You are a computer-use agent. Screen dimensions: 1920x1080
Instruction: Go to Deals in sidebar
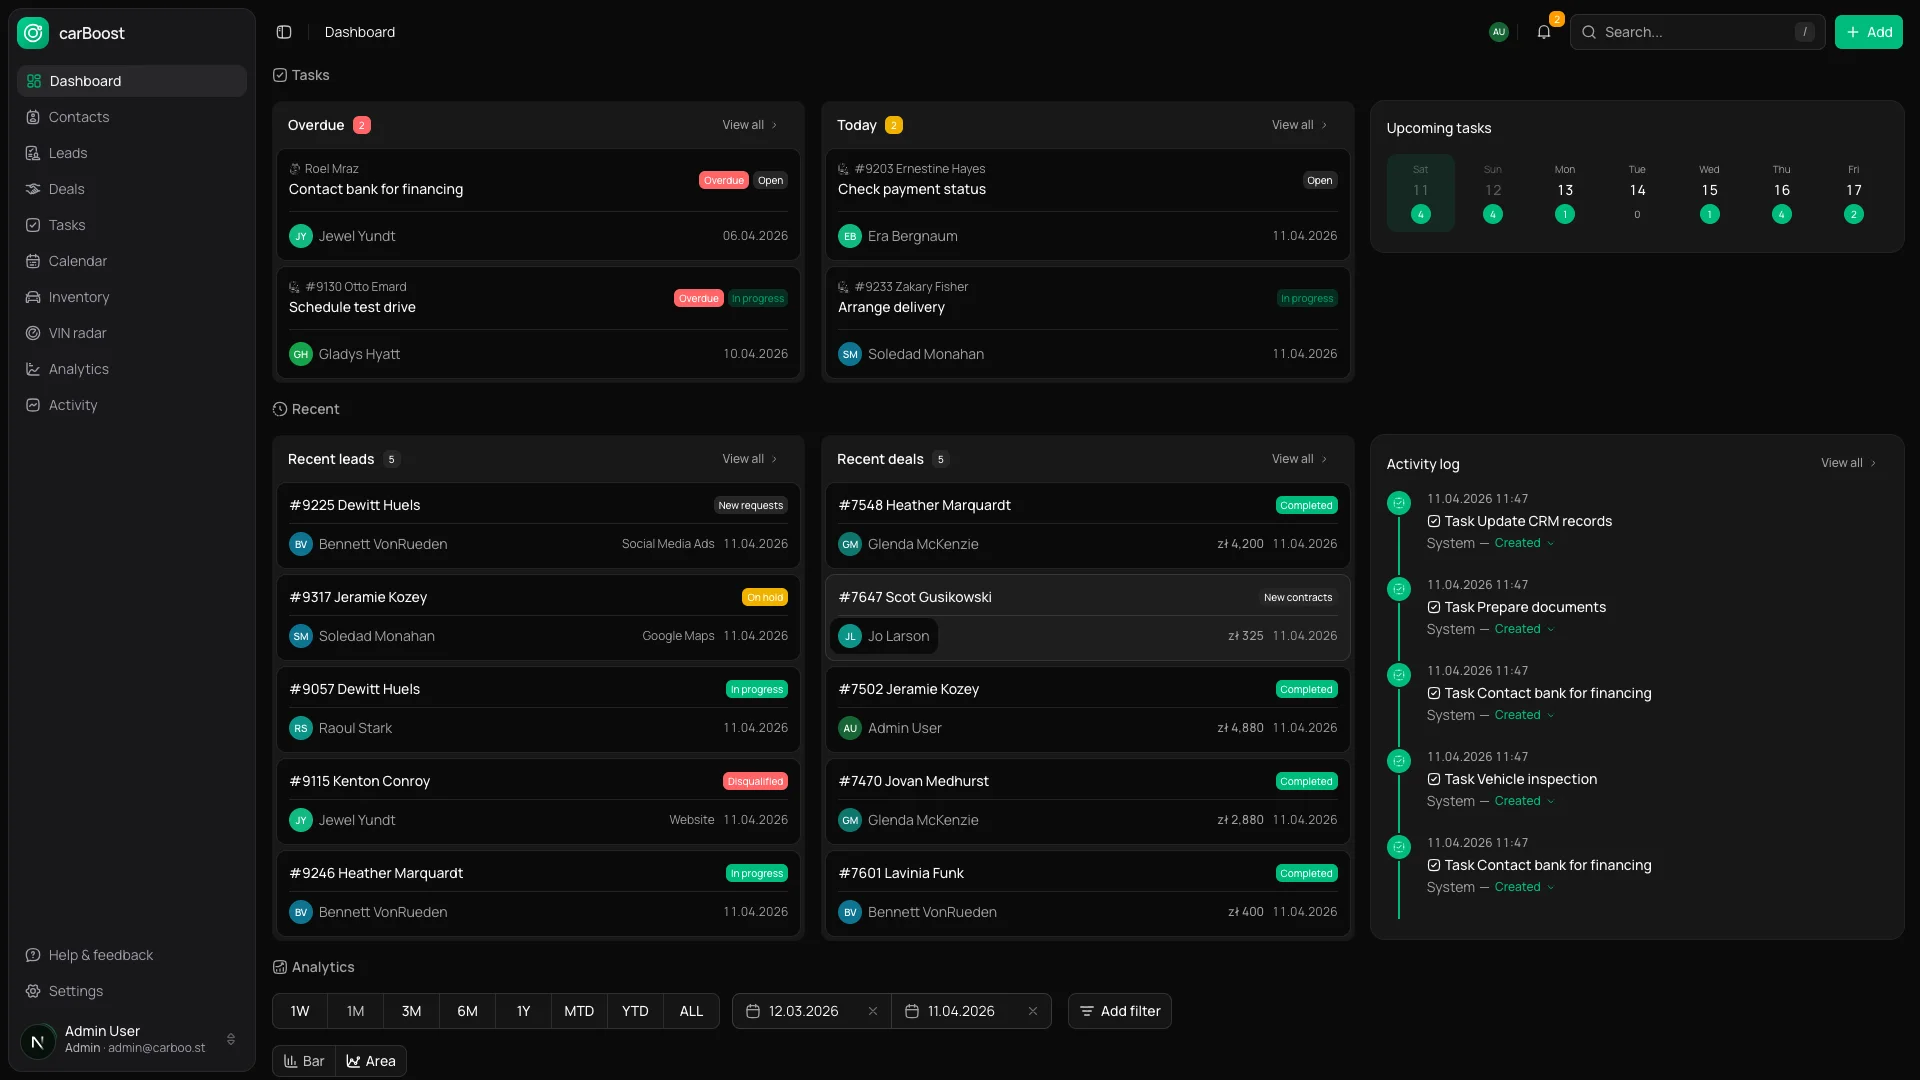[x=66, y=189]
